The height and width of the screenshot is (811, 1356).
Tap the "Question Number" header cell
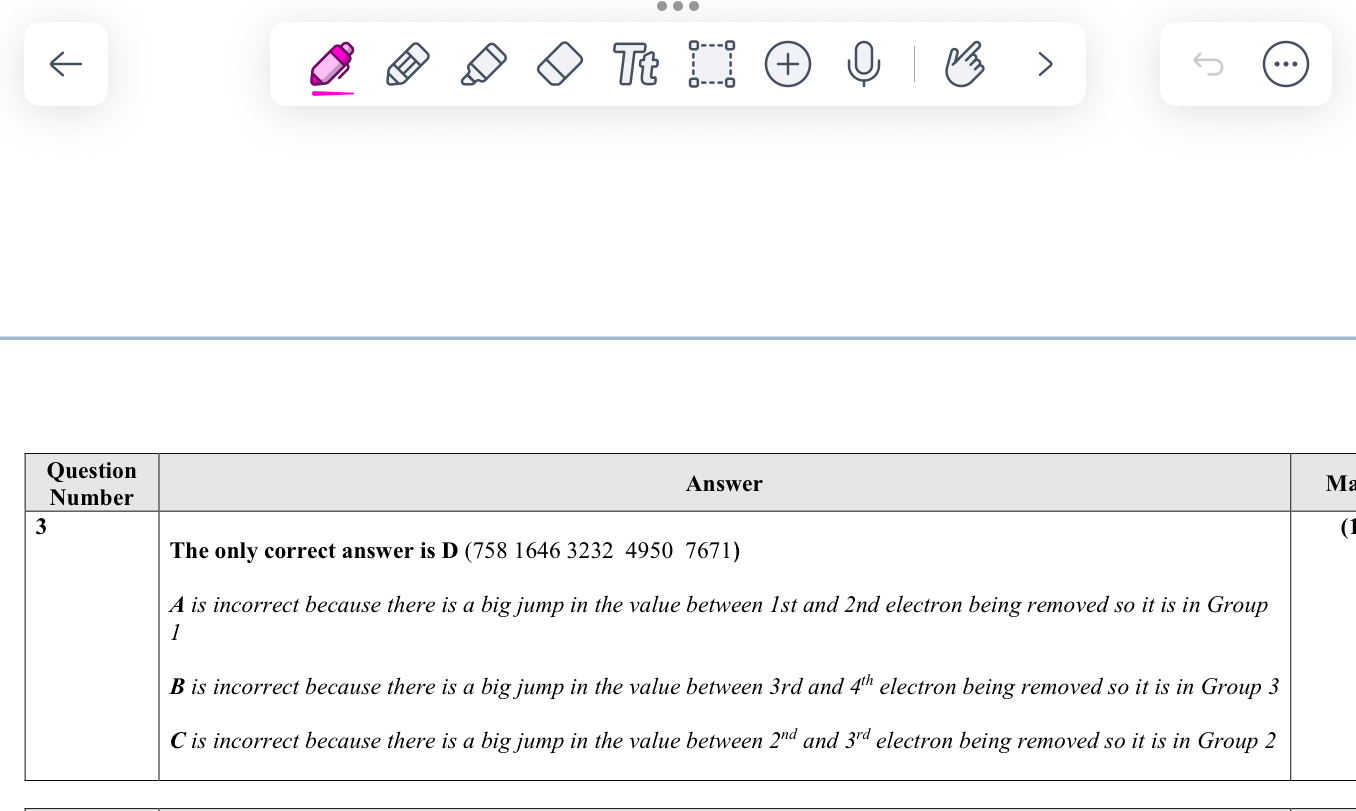coord(92,483)
